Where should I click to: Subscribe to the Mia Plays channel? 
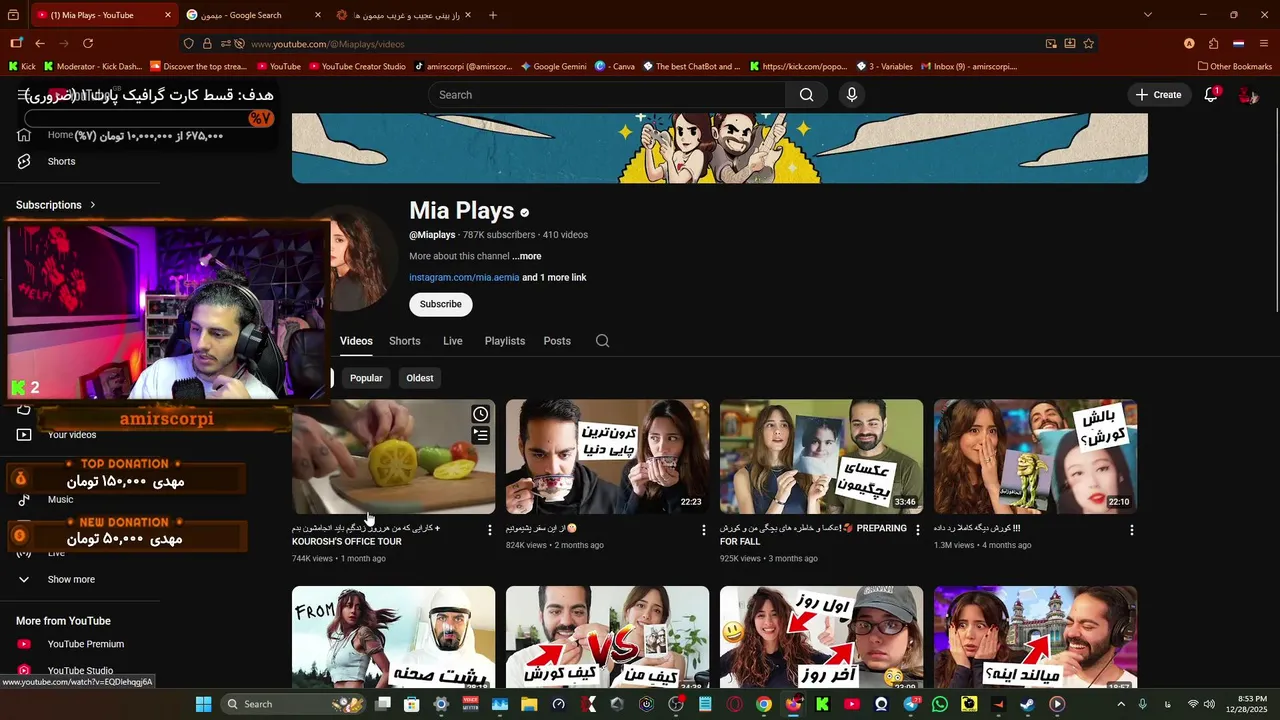tap(441, 304)
